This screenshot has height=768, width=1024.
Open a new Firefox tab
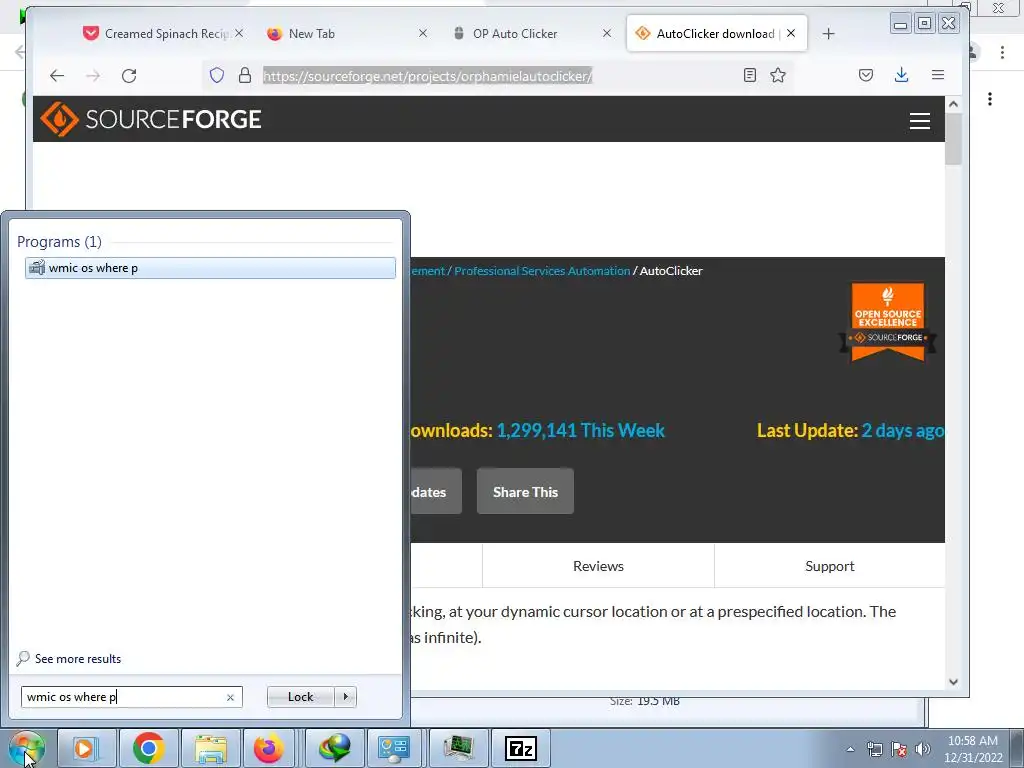pos(828,34)
